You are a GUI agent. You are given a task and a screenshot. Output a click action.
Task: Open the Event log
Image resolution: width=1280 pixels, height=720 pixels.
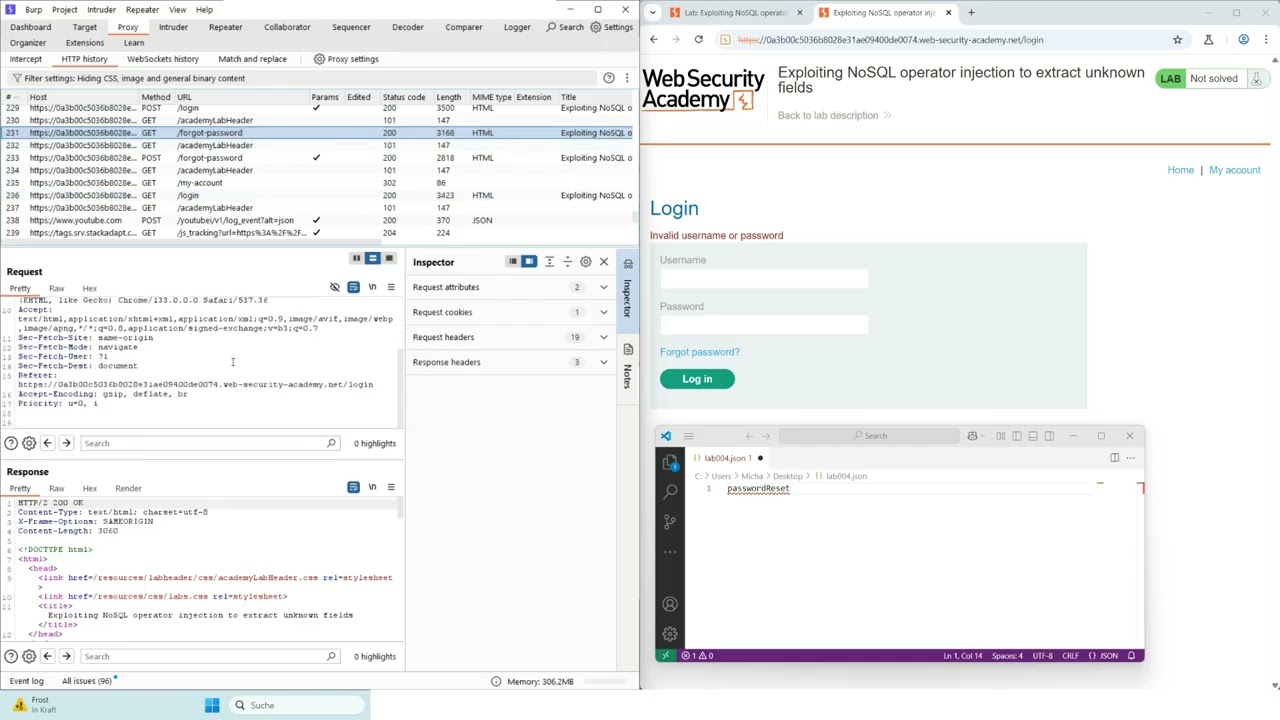pyautogui.click(x=26, y=681)
